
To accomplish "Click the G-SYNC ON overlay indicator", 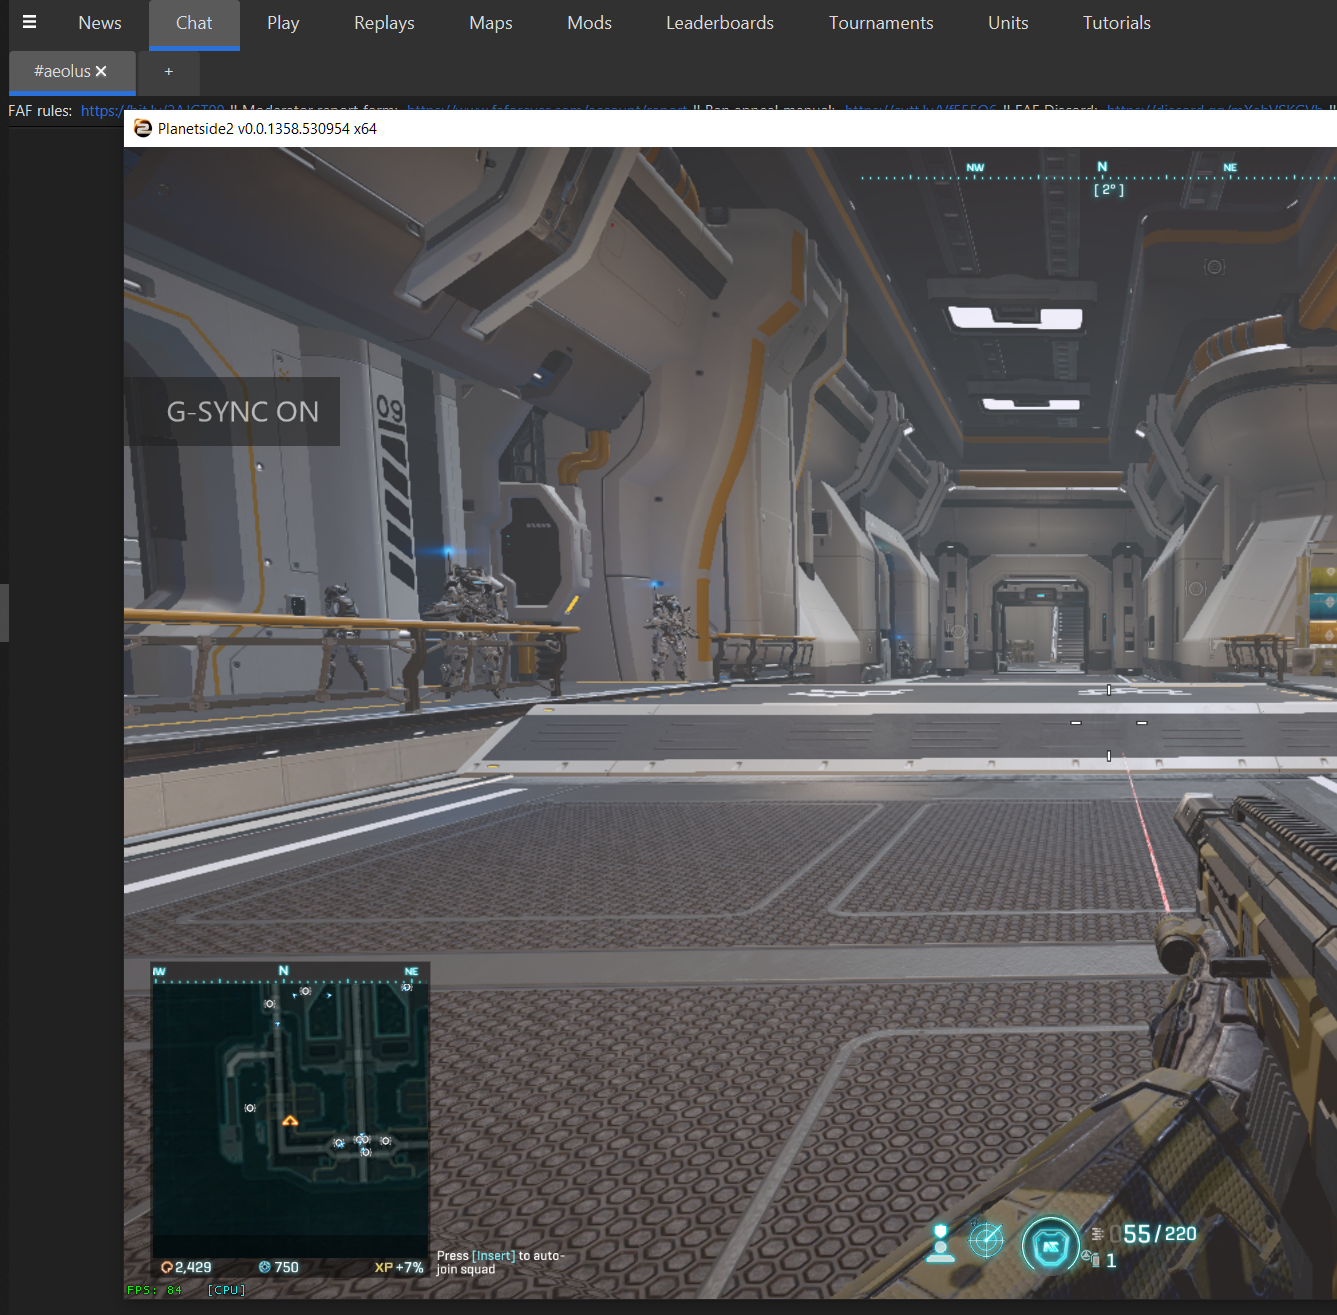I will [232, 411].
